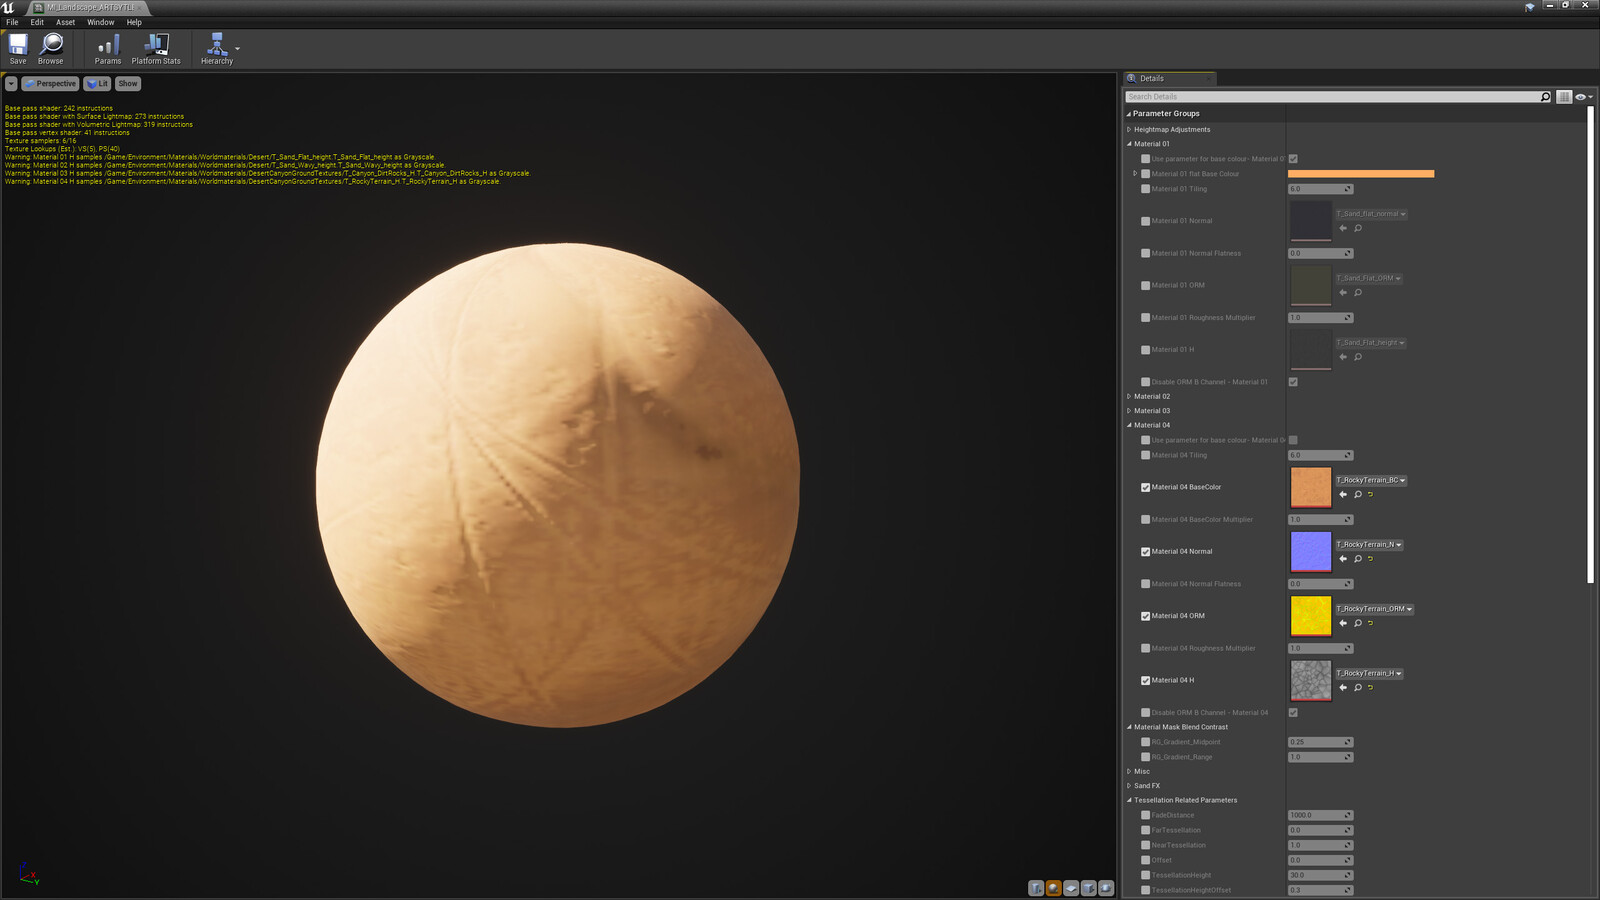Find T_RockyTerrain_N in Content Browser

click(x=1358, y=559)
